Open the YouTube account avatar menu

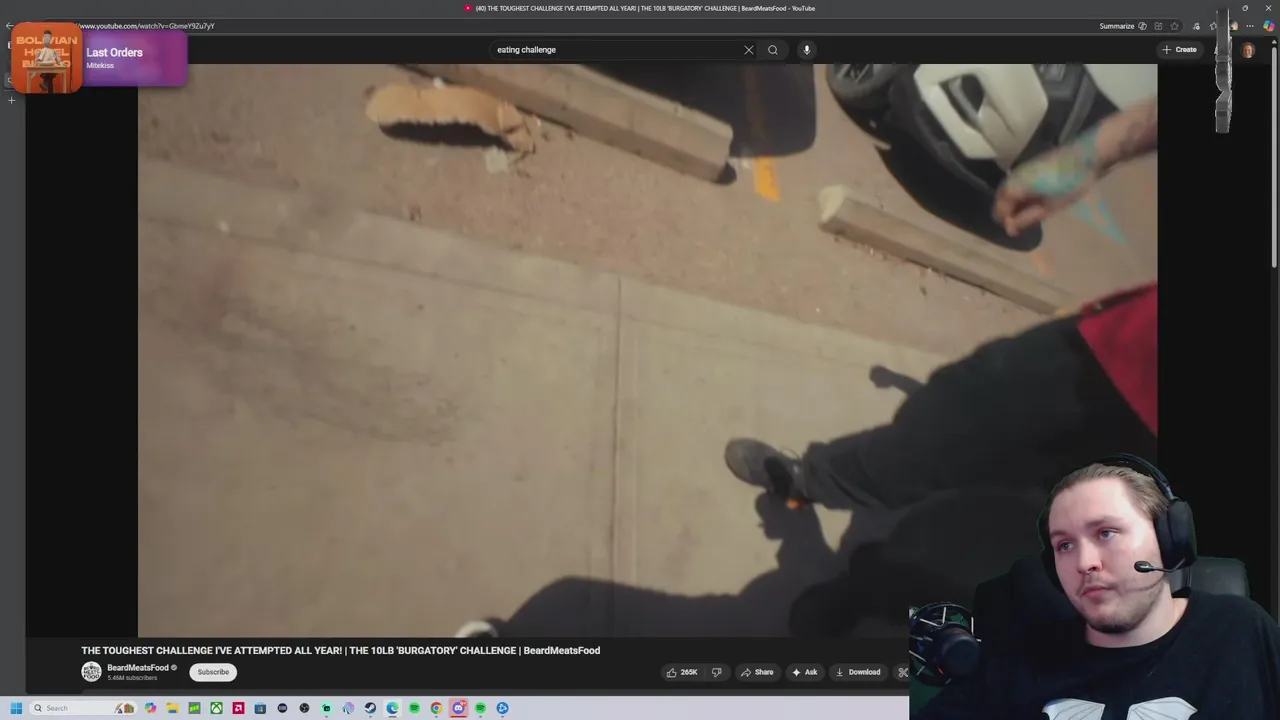tap(1248, 50)
